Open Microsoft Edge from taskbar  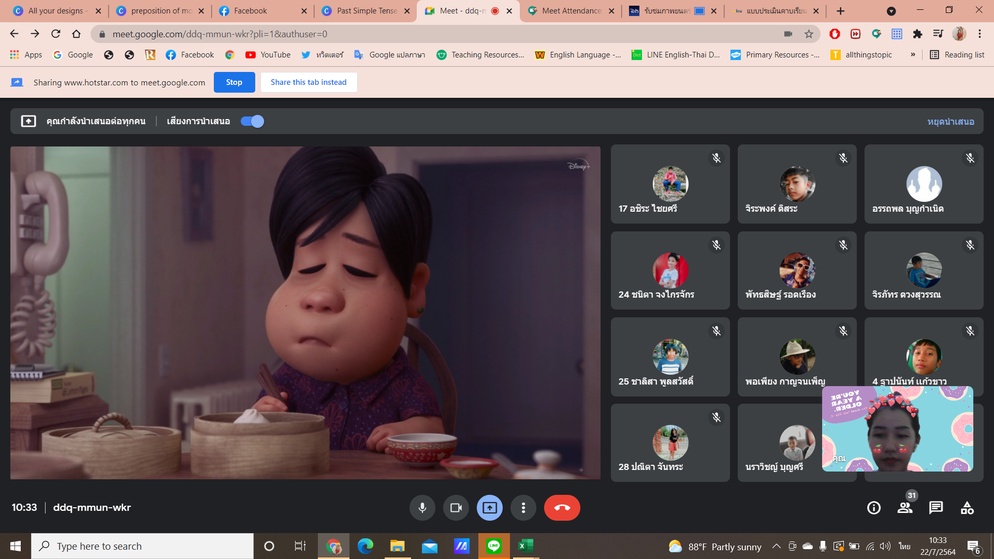point(365,546)
